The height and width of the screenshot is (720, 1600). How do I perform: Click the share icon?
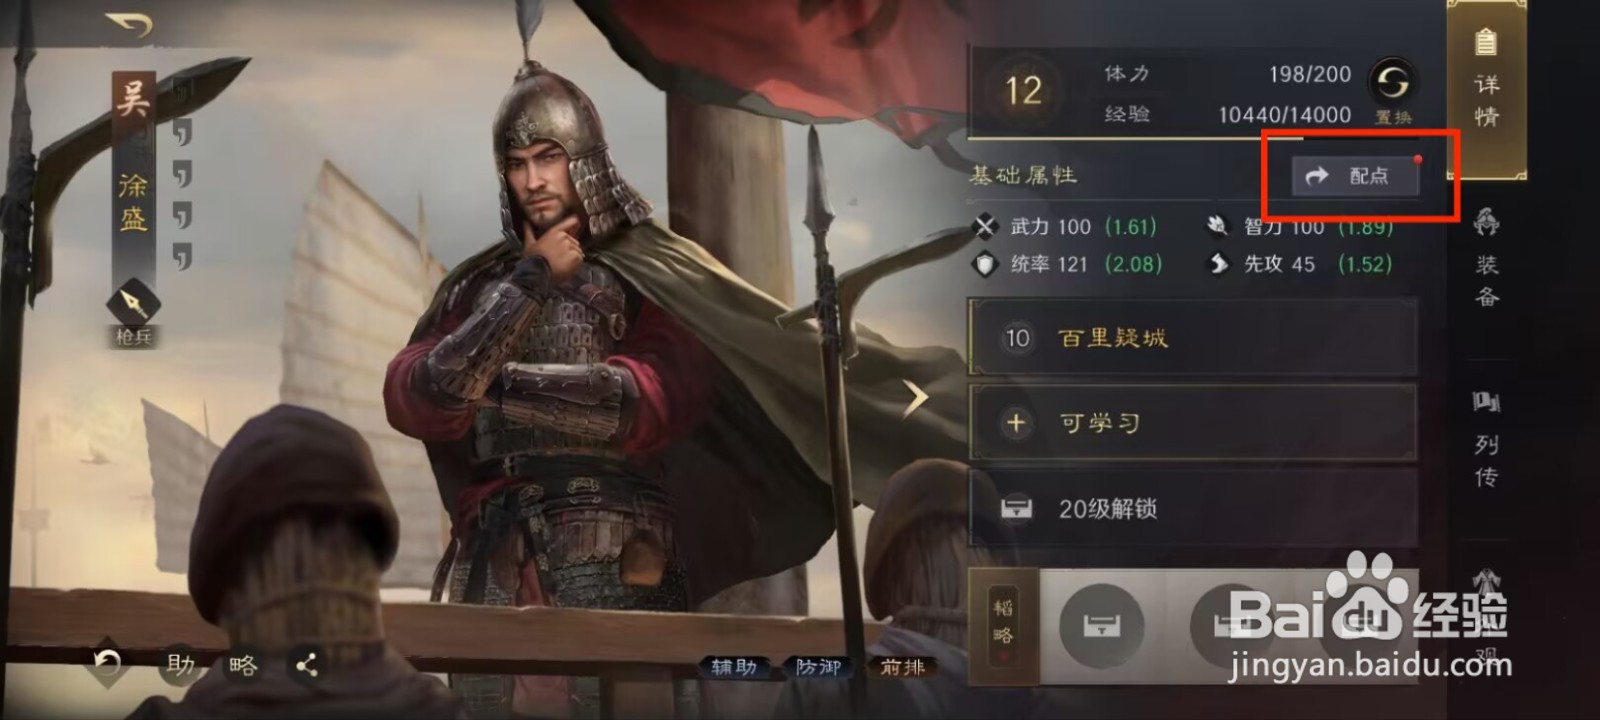coord(306,665)
